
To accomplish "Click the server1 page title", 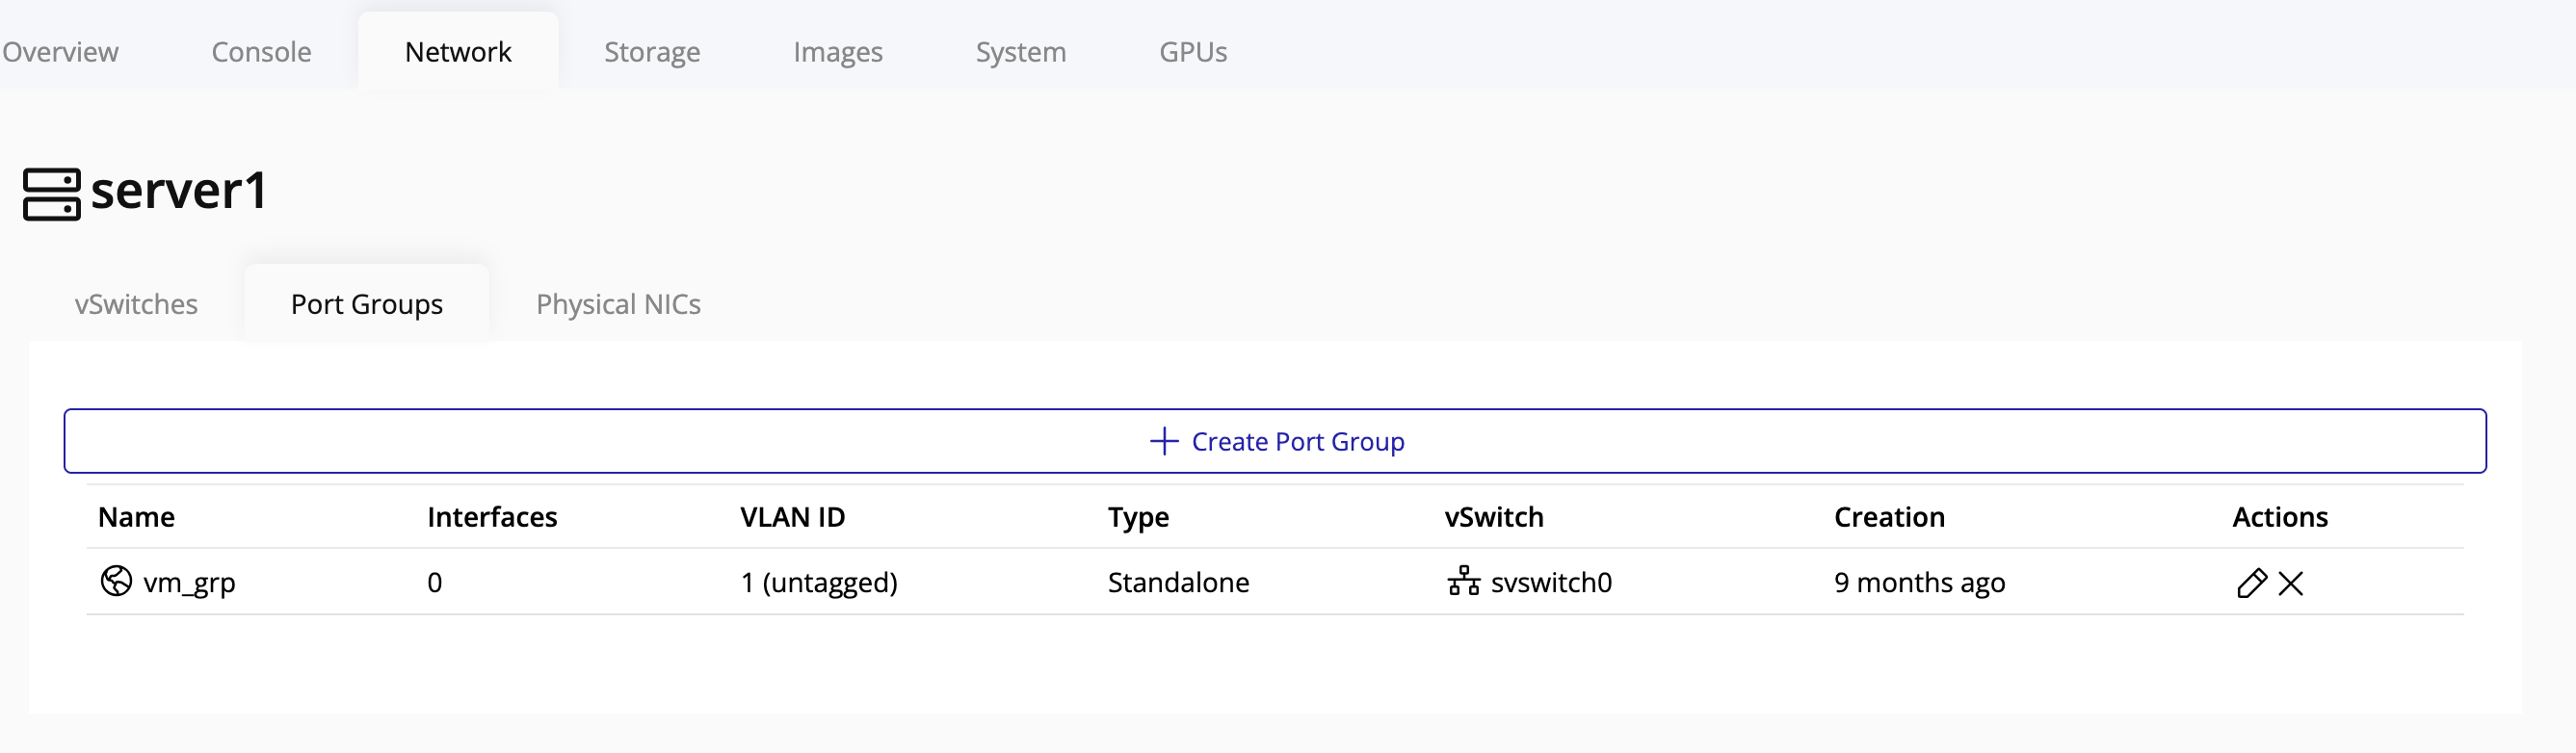I will (x=179, y=190).
